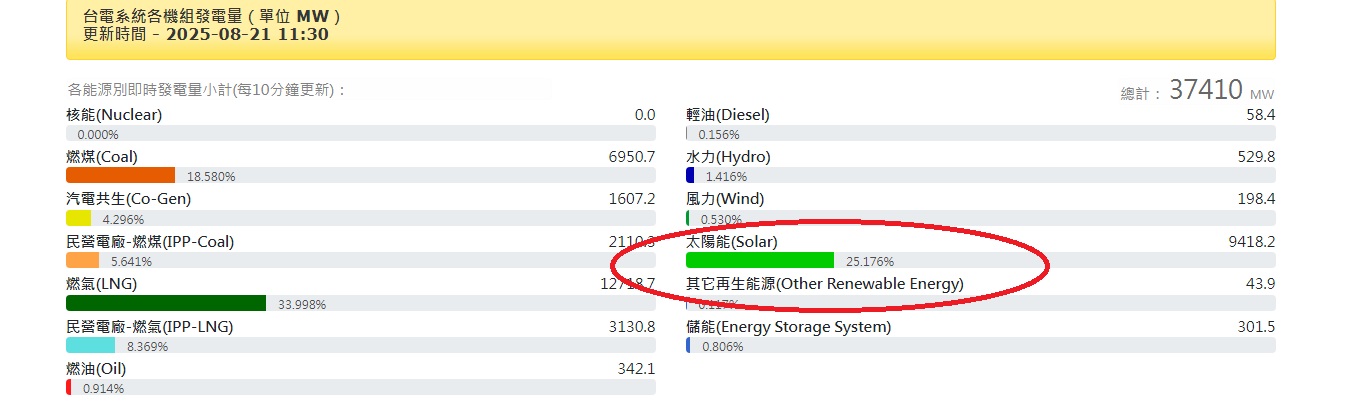Click the blue Hydro bar

690,175
